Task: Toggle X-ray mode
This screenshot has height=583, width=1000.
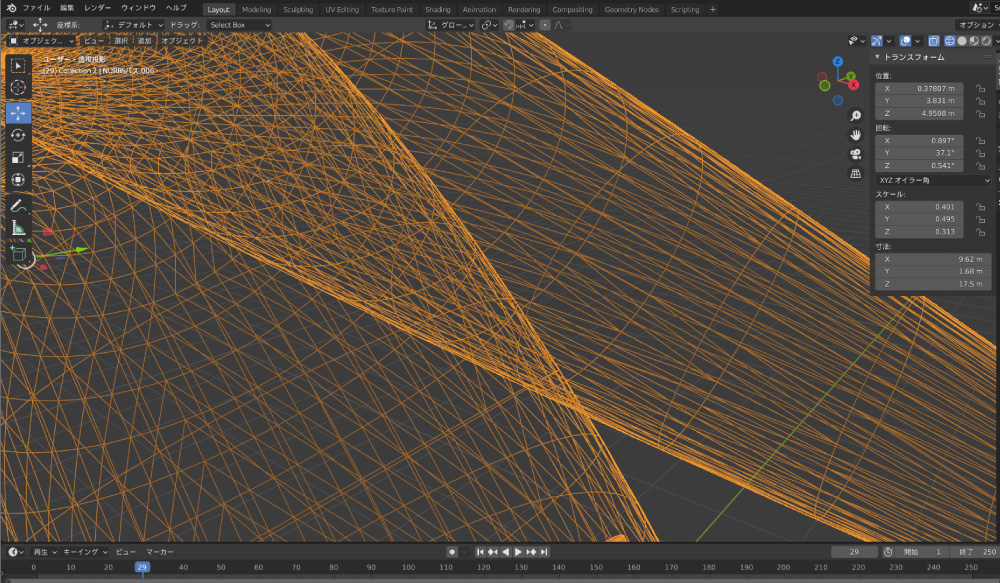Action: tap(934, 41)
